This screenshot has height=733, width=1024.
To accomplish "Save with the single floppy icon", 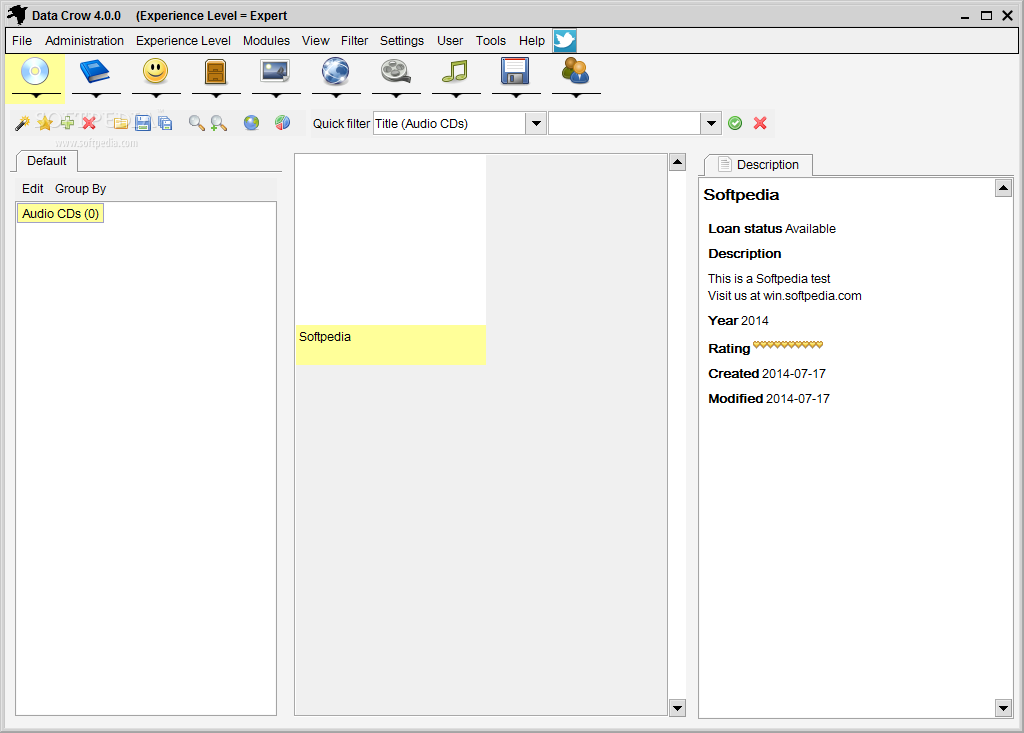I will coord(143,123).
